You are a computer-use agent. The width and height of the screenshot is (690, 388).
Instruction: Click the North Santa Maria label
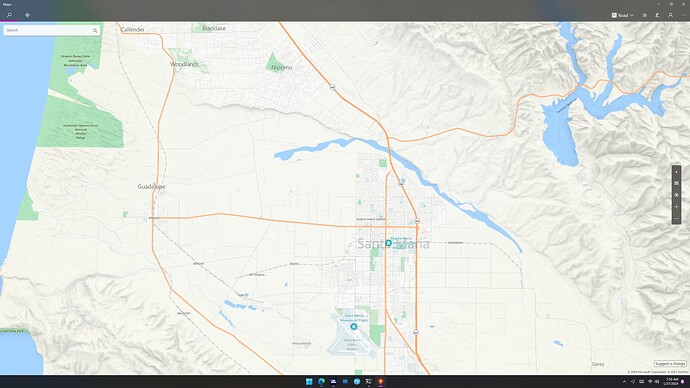[371, 219]
